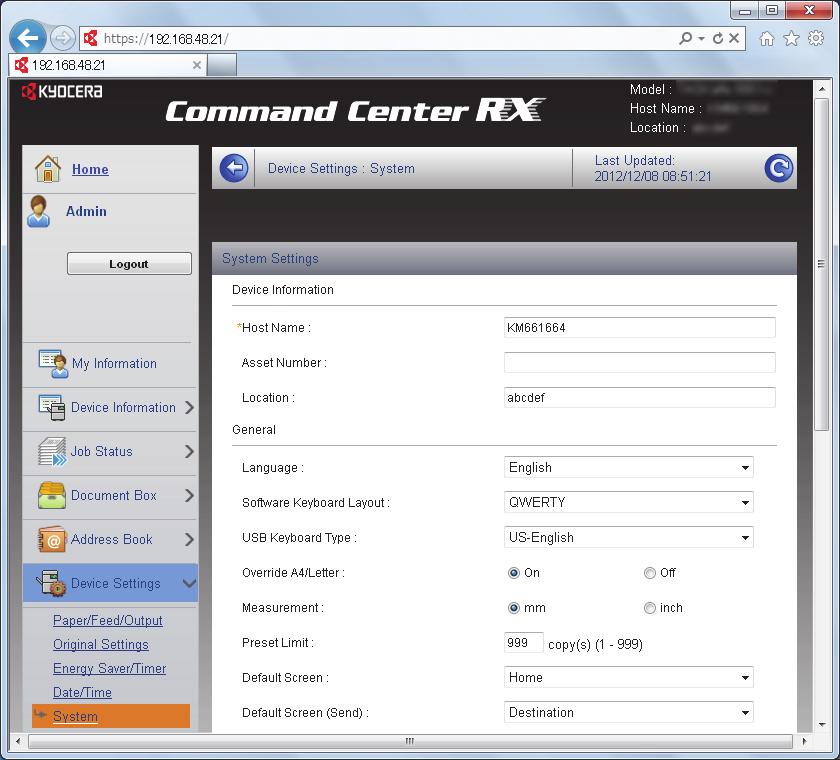The width and height of the screenshot is (840, 760).
Task: Click the blue page refresh icon
Action: coord(778,168)
